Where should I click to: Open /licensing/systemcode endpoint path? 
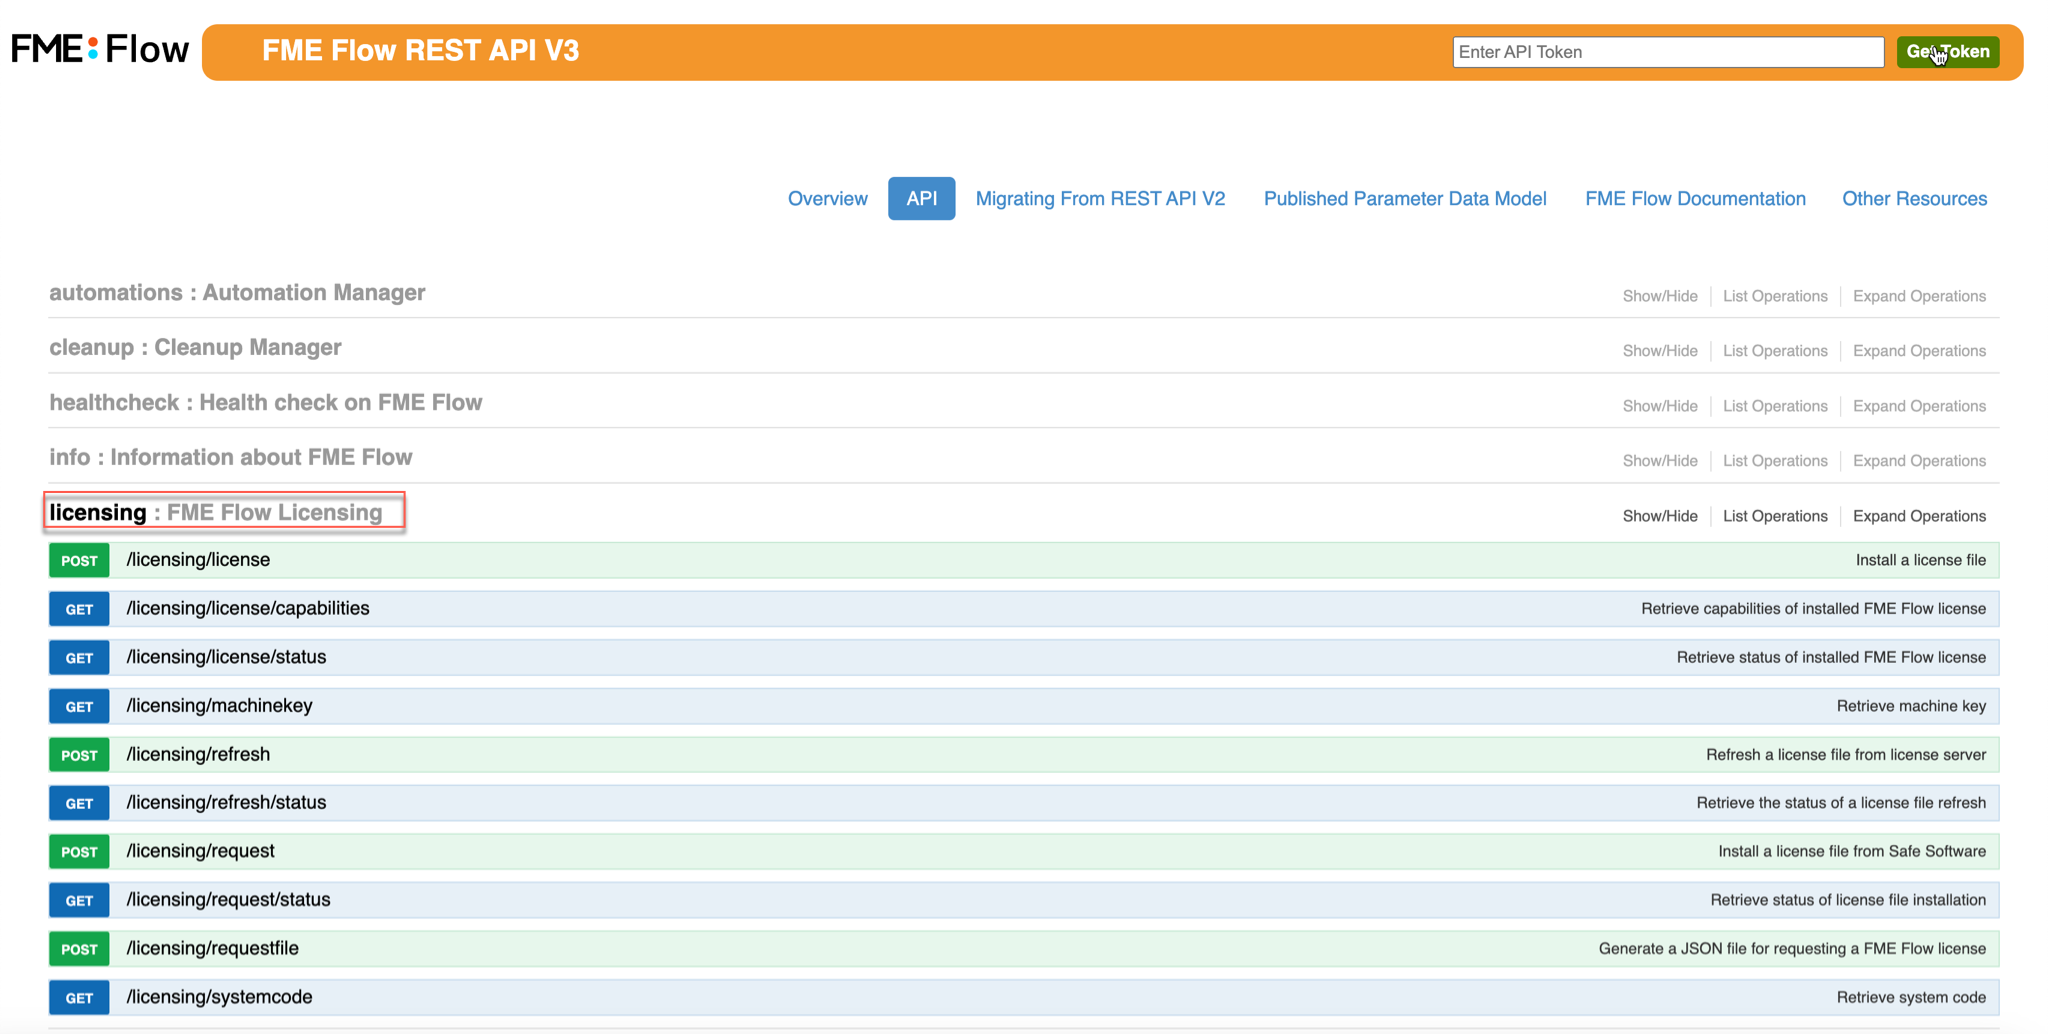(219, 997)
